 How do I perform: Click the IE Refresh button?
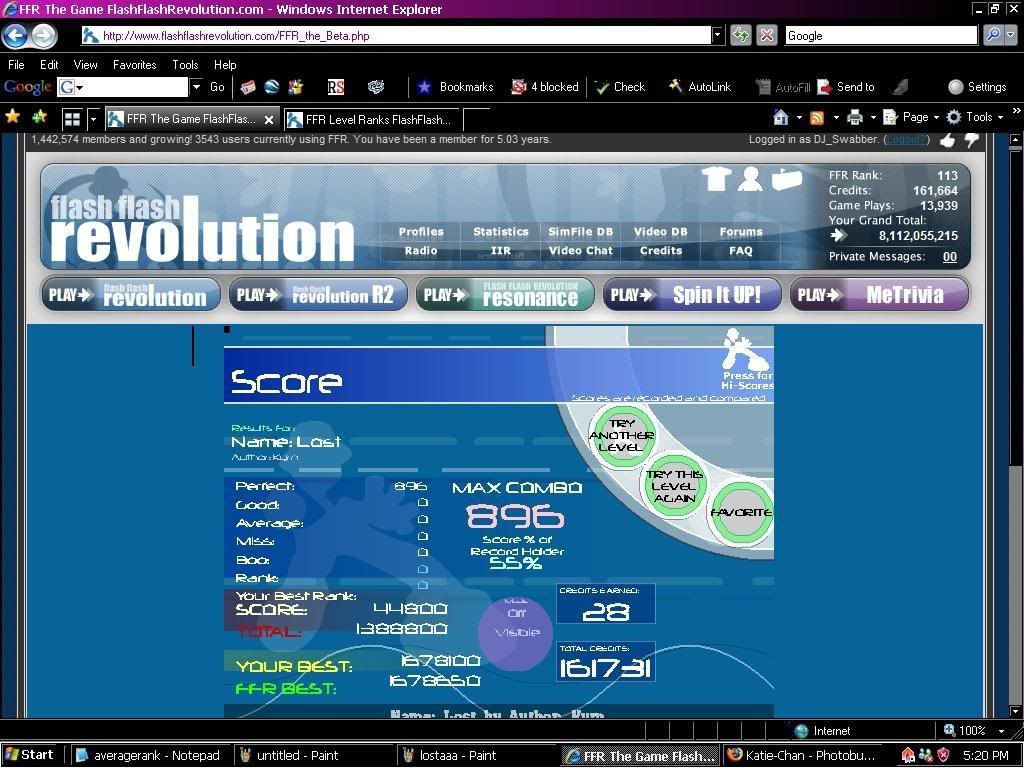pos(740,35)
